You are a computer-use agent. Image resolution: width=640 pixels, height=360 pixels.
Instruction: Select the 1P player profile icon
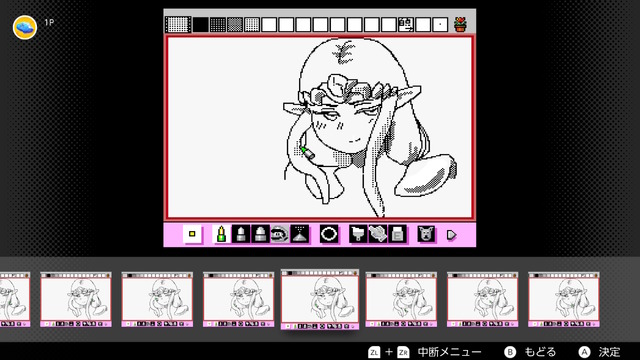click(25, 27)
